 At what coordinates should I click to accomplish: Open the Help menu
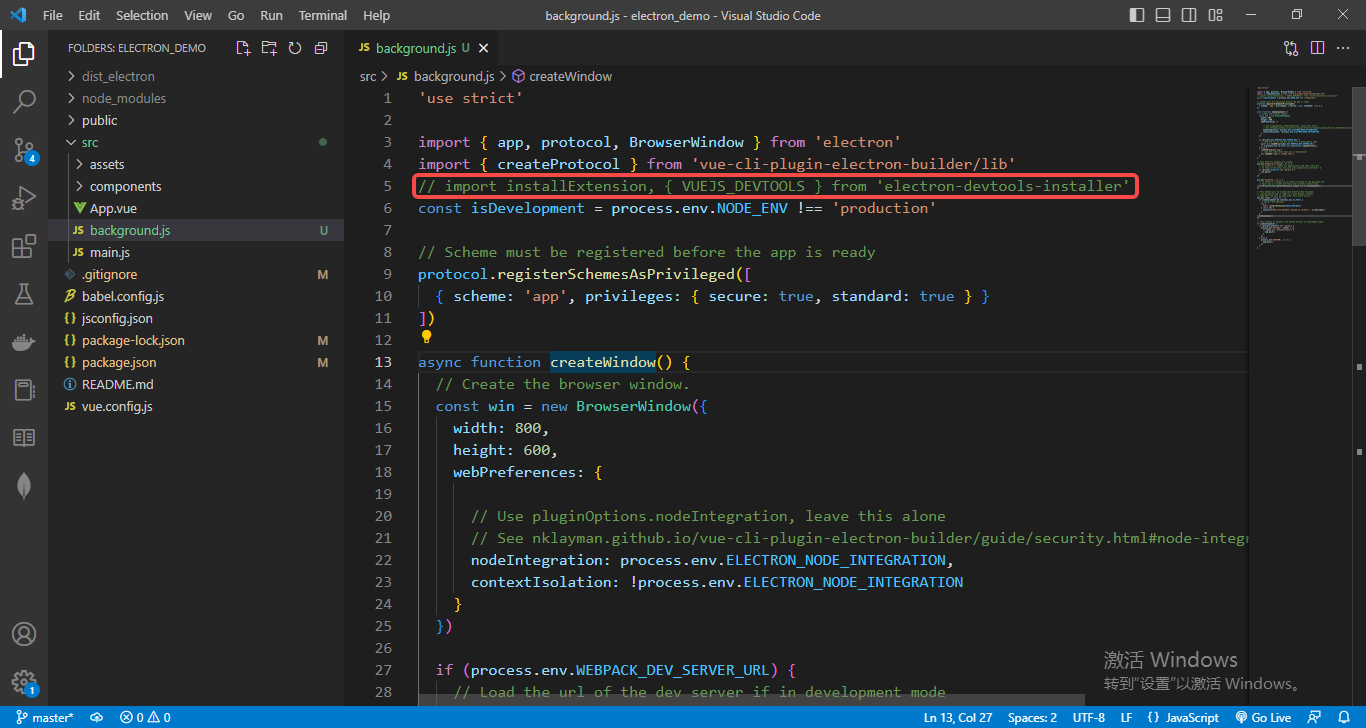click(377, 15)
